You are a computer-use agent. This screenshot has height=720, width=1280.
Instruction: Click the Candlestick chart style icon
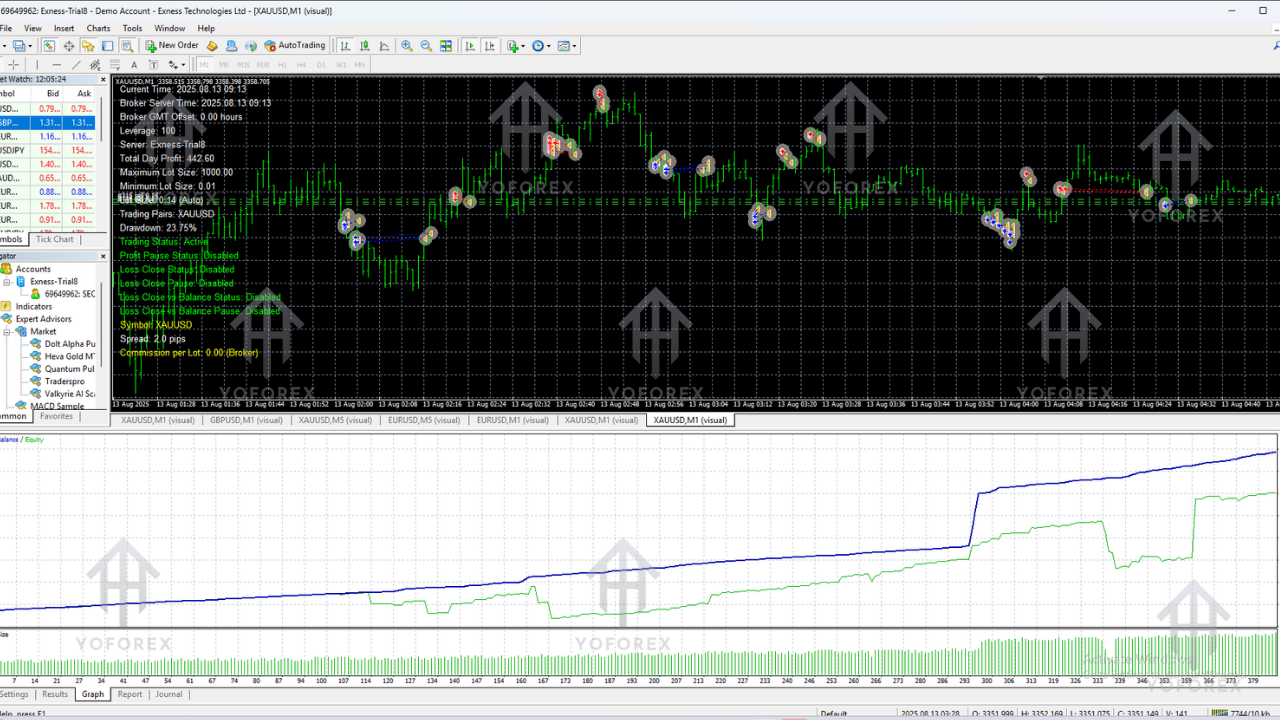pos(365,45)
